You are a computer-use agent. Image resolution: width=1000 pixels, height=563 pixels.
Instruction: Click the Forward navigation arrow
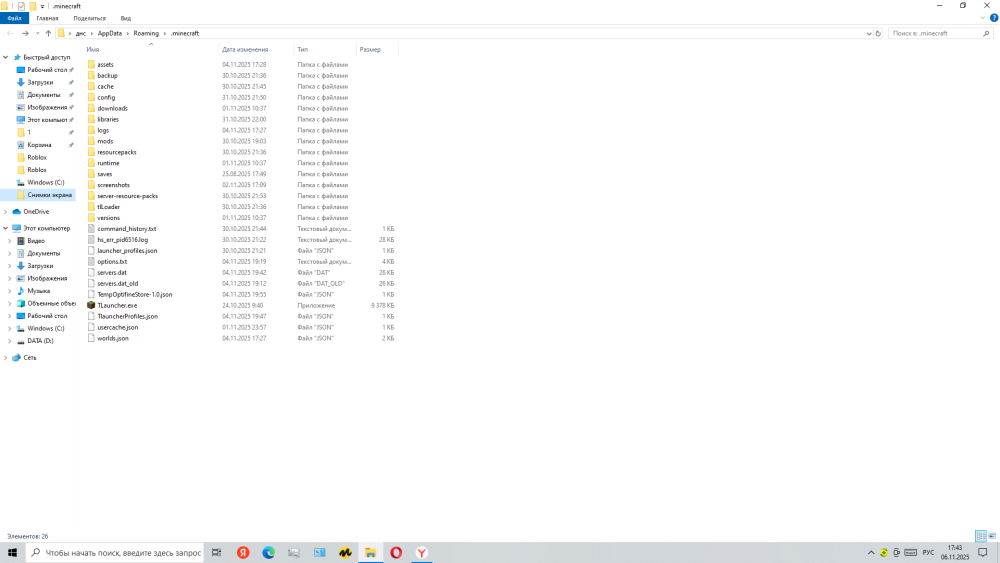pyautogui.click(x=25, y=33)
